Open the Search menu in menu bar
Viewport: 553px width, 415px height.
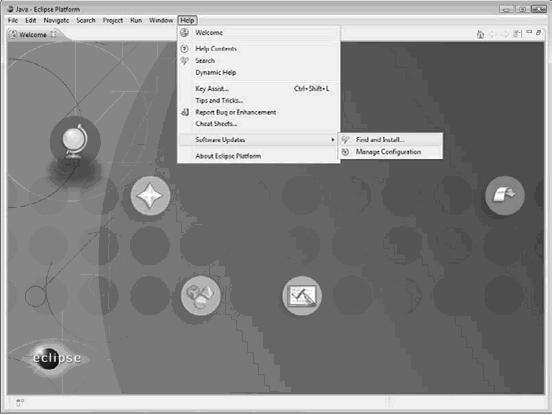tap(86, 20)
